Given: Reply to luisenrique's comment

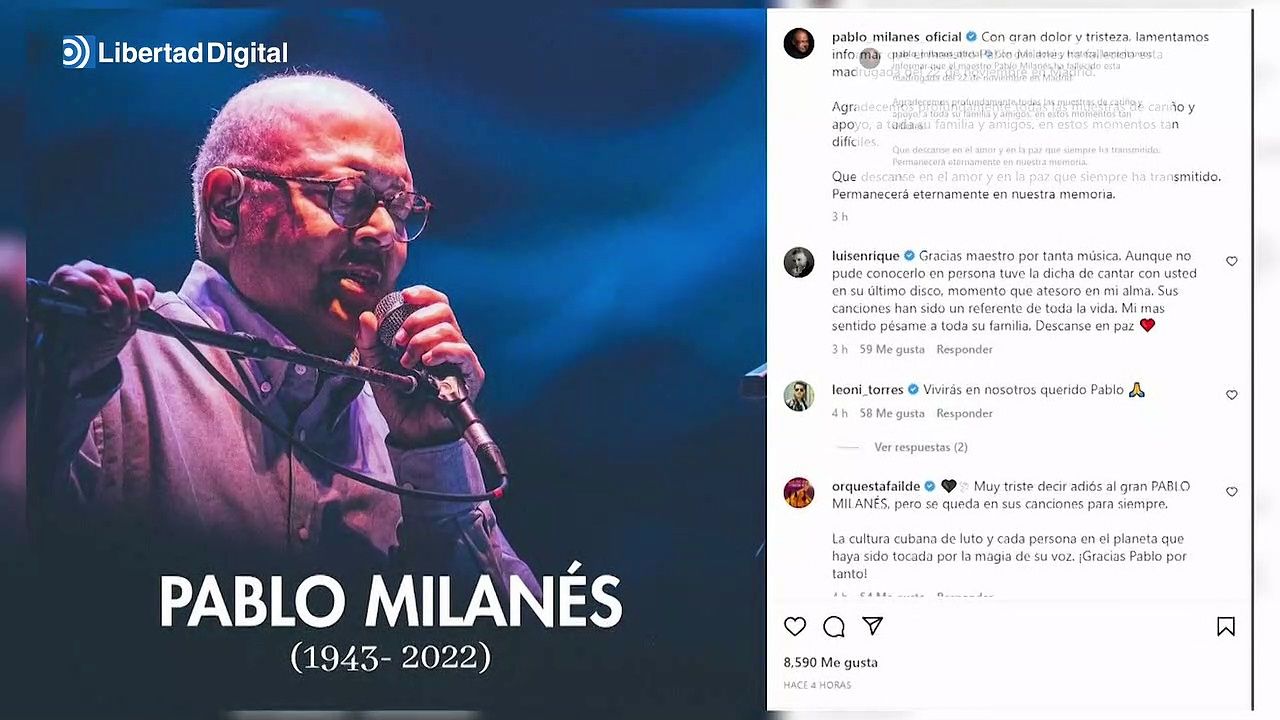Looking at the screenshot, I should (964, 349).
